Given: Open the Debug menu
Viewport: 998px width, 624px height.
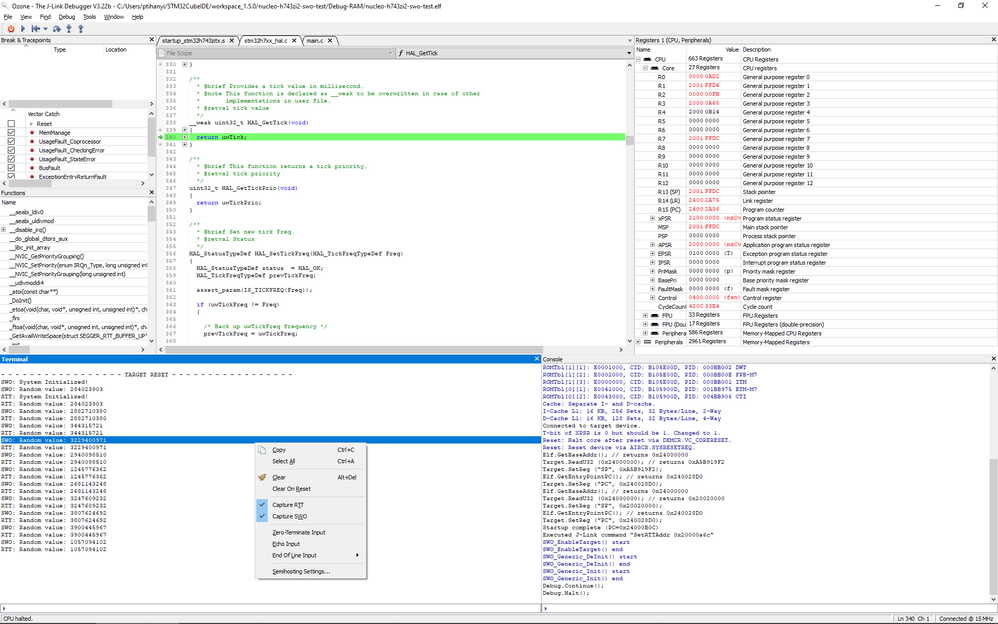Looking at the screenshot, I should (x=66, y=17).
